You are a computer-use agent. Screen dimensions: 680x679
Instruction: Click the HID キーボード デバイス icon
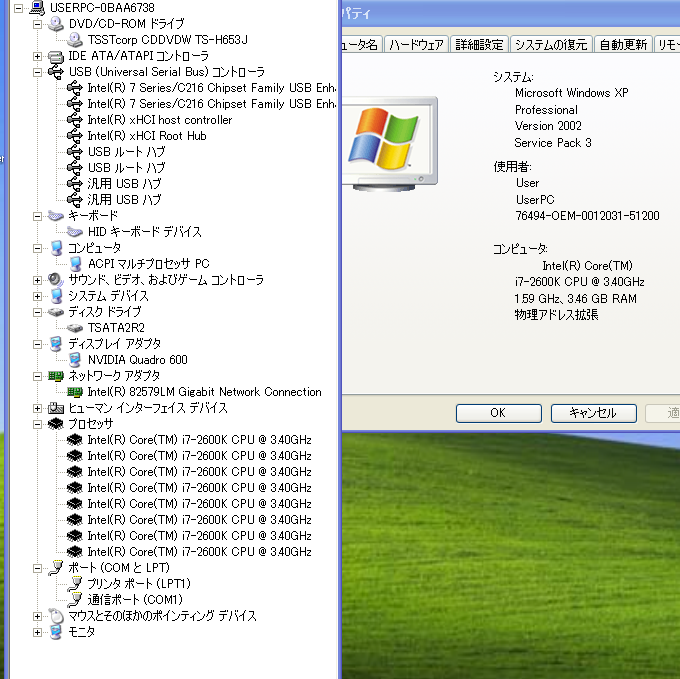click(75, 232)
